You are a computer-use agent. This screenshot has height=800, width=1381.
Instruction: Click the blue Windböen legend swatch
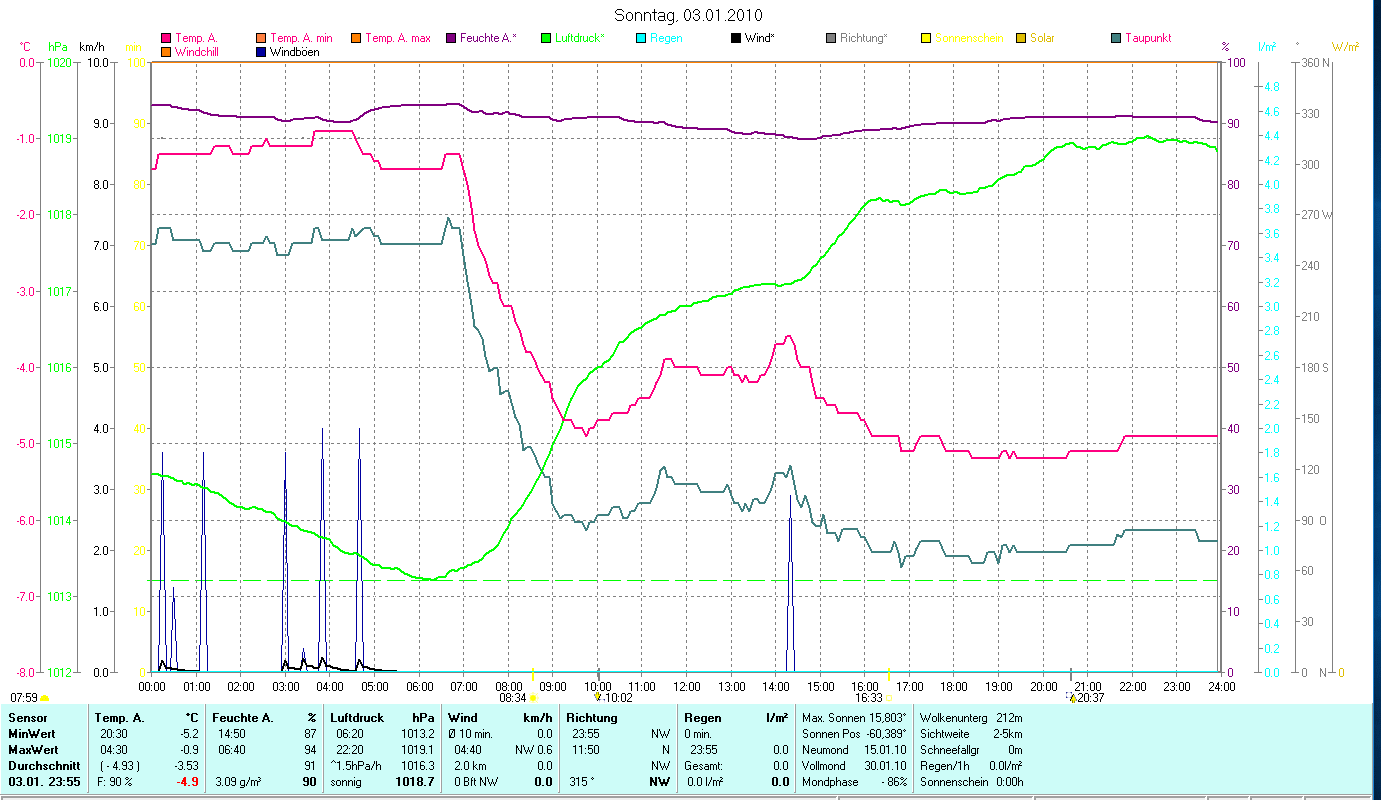pyautogui.click(x=262, y=51)
